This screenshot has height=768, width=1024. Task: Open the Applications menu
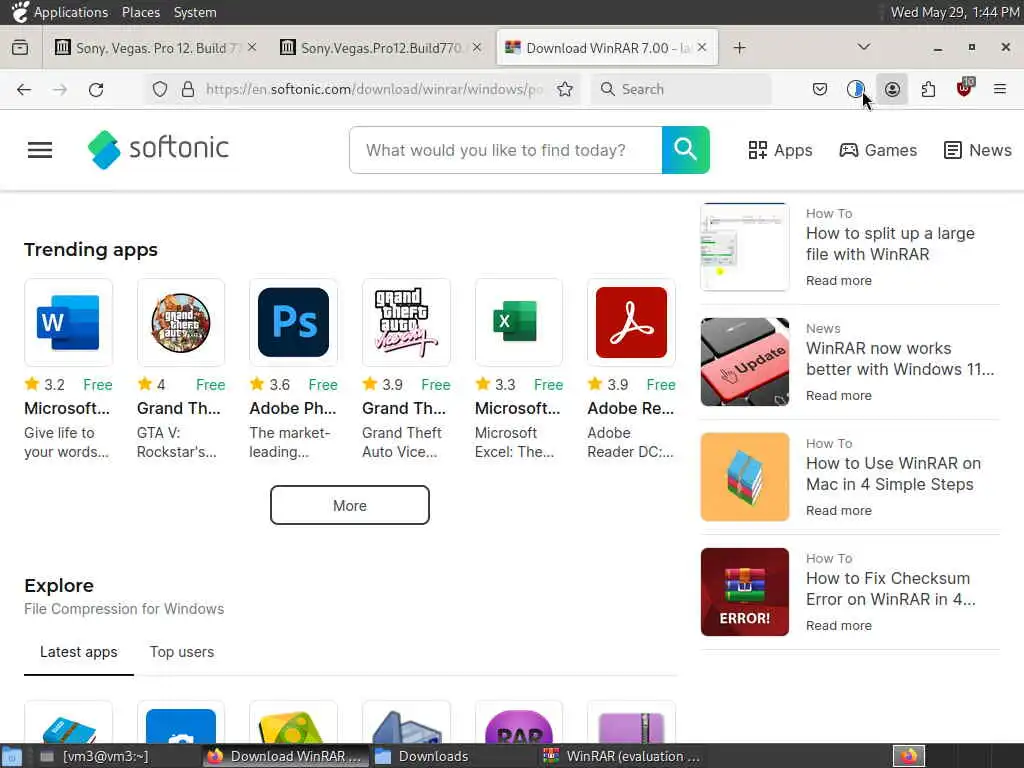tap(70, 12)
